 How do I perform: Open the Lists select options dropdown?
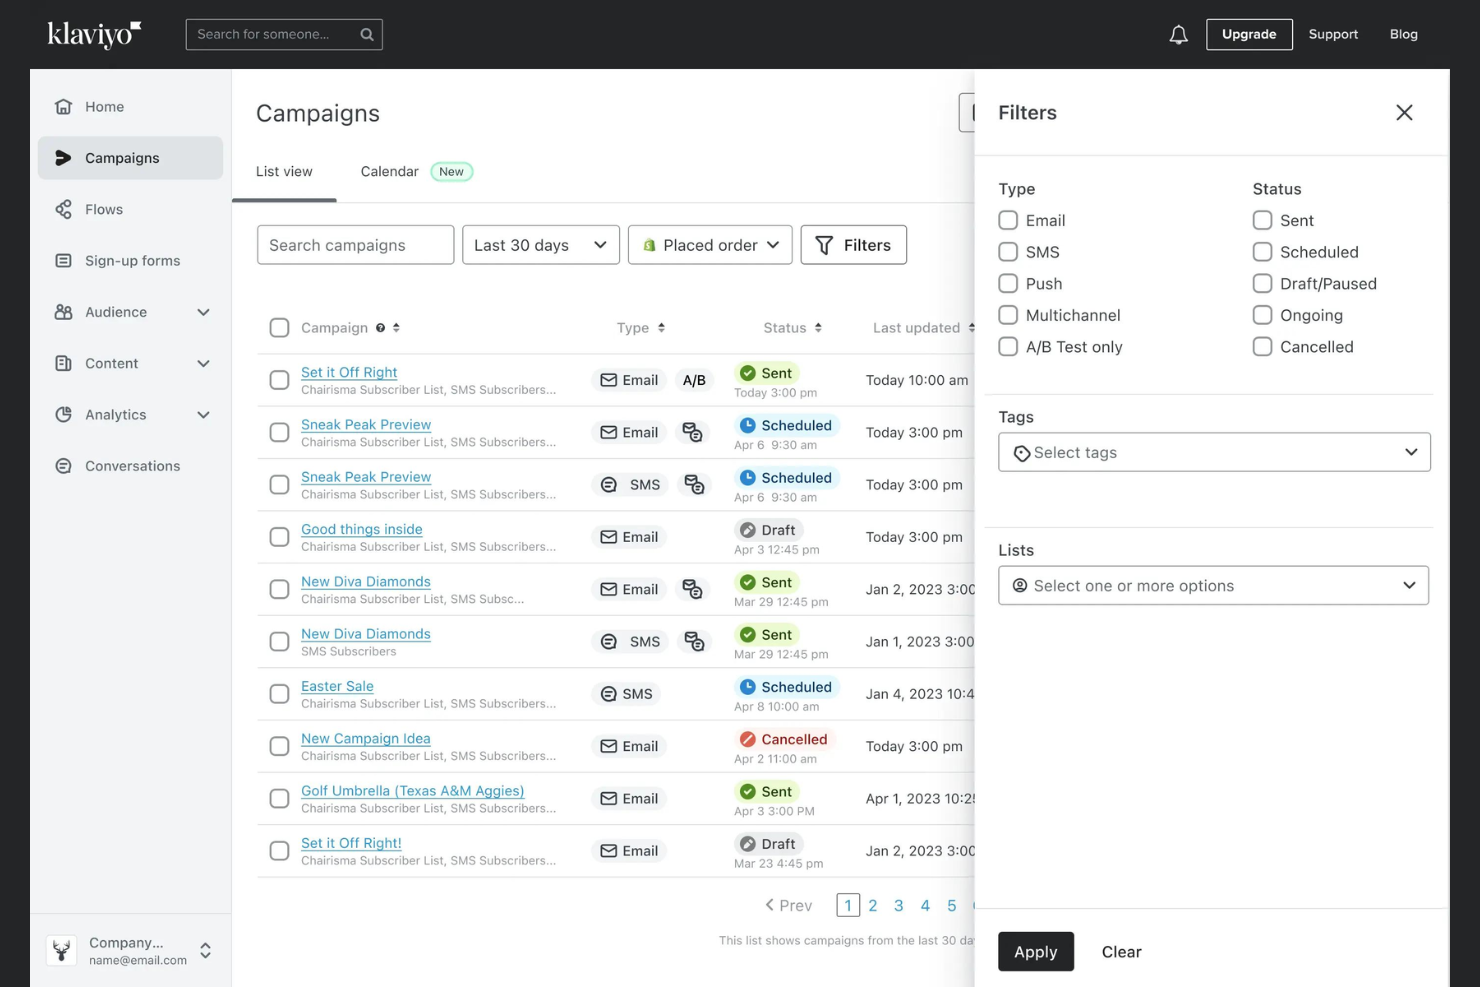1213,586
